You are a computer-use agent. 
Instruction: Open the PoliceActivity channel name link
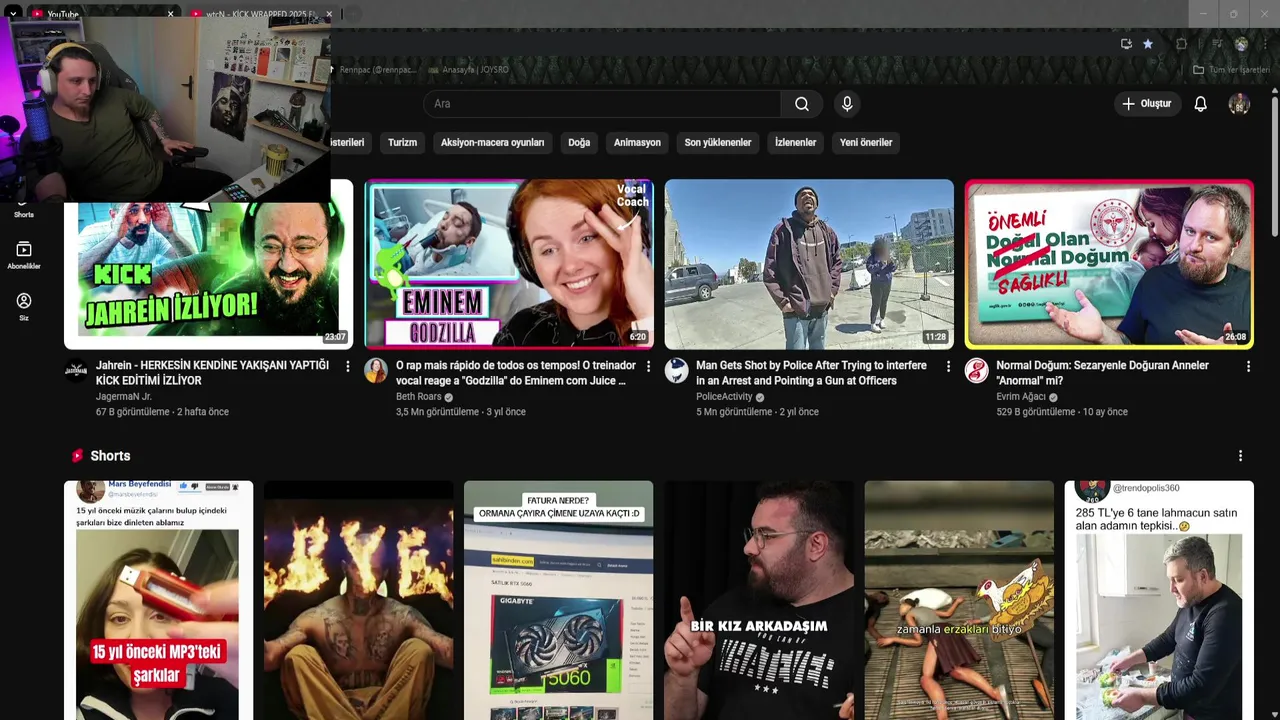[x=724, y=397]
